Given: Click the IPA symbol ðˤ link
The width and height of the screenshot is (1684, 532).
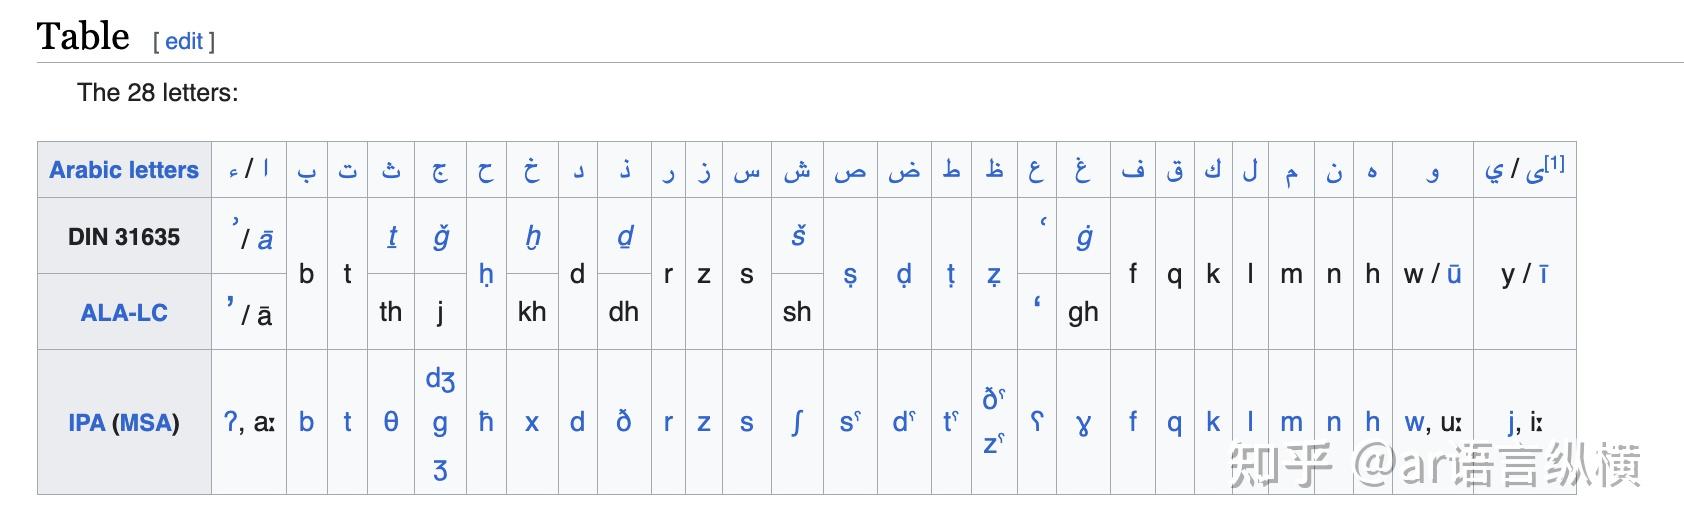Looking at the screenshot, I should (992, 399).
